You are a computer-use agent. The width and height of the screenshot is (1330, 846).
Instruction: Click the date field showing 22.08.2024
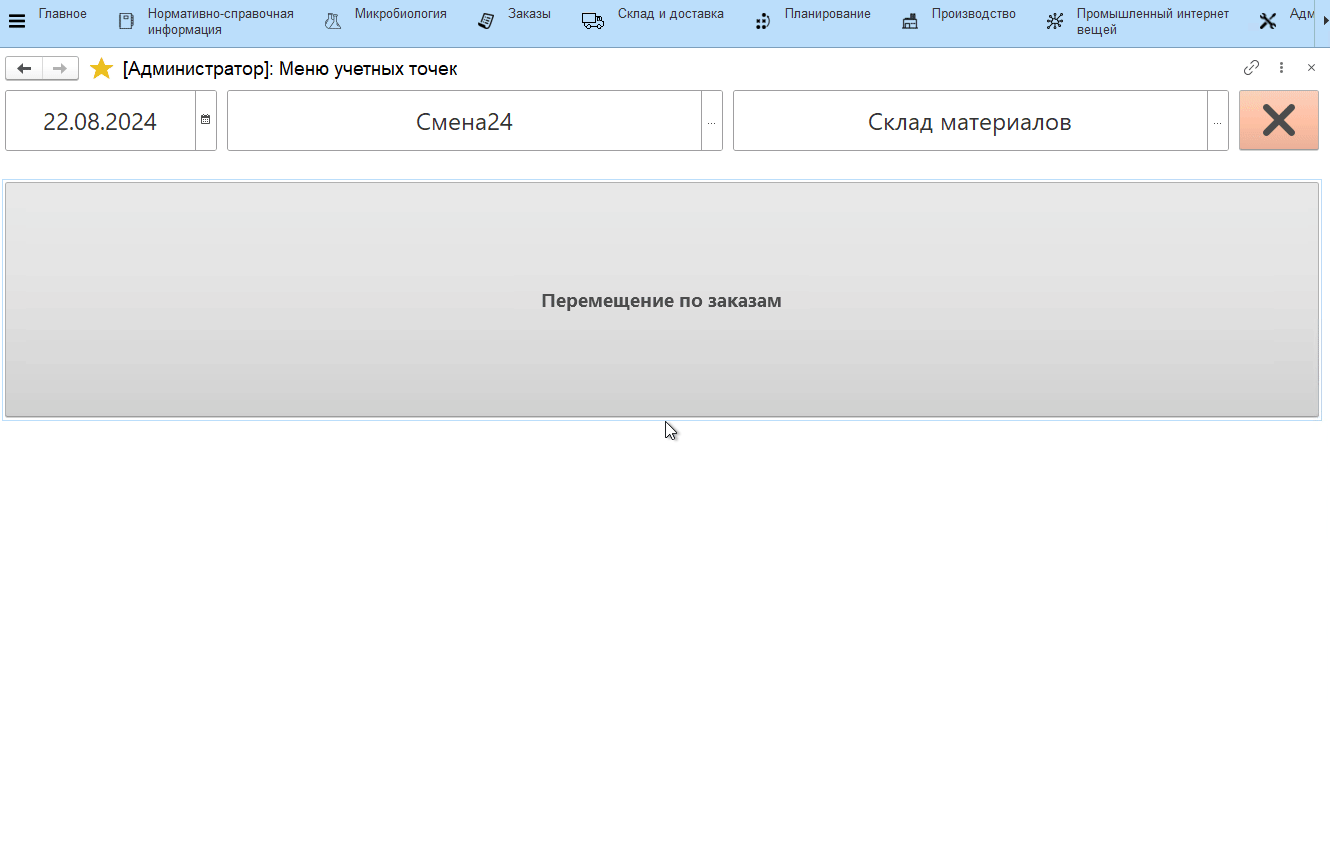tap(100, 122)
